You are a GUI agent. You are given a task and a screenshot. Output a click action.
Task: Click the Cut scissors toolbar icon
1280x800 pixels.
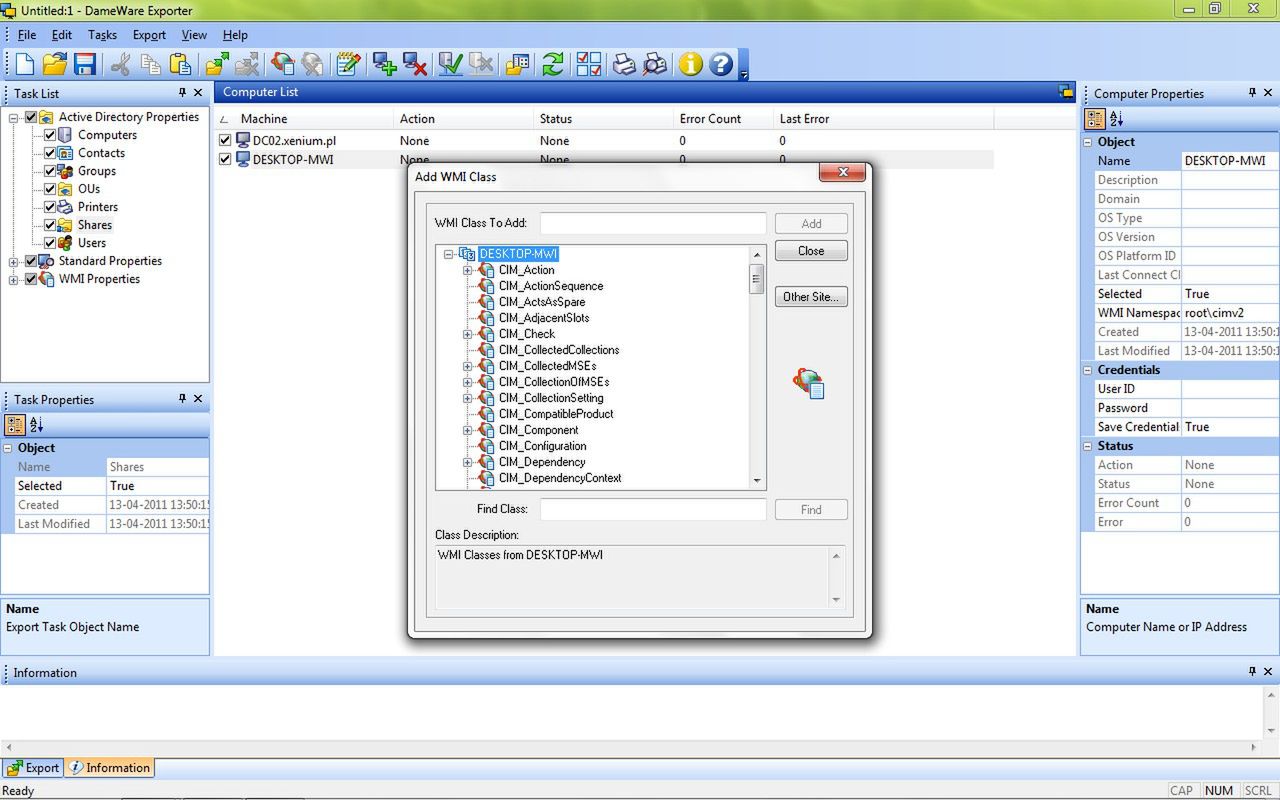click(x=120, y=65)
